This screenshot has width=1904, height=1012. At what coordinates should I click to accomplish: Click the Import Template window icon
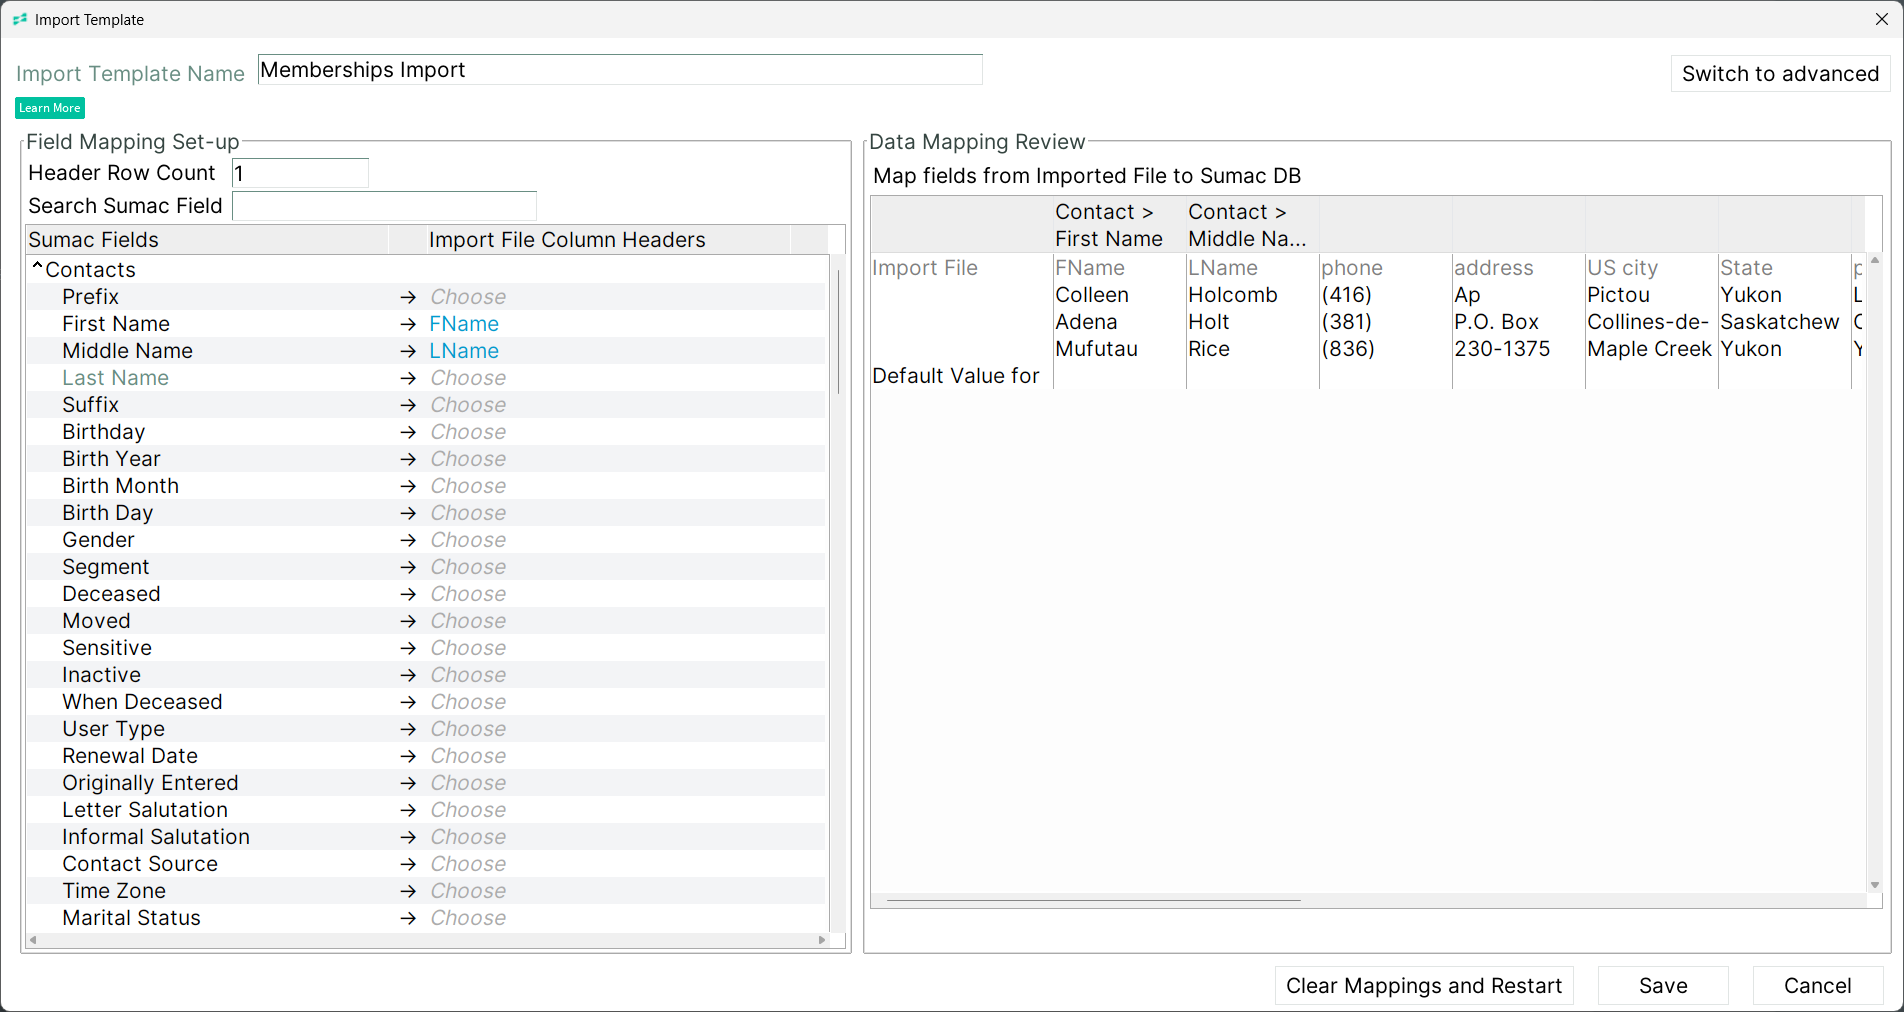(20, 19)
